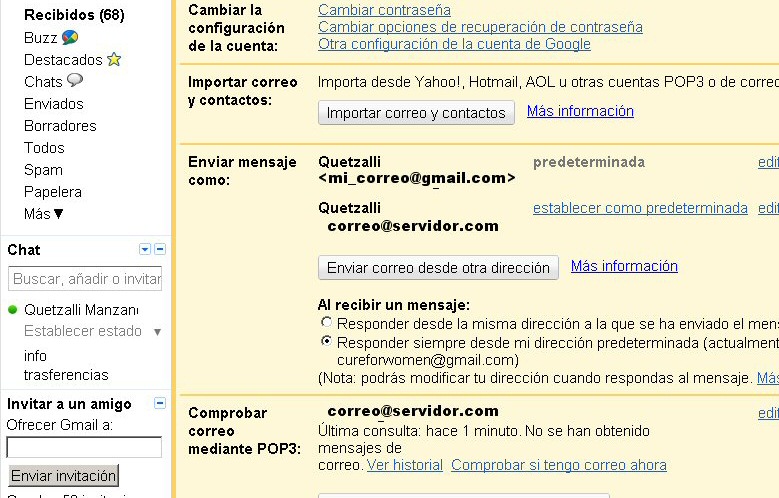Click mi_correo@gmail.com address text
Screen dimensions: 779x498
pyautogui.click(x=416, y=177)
